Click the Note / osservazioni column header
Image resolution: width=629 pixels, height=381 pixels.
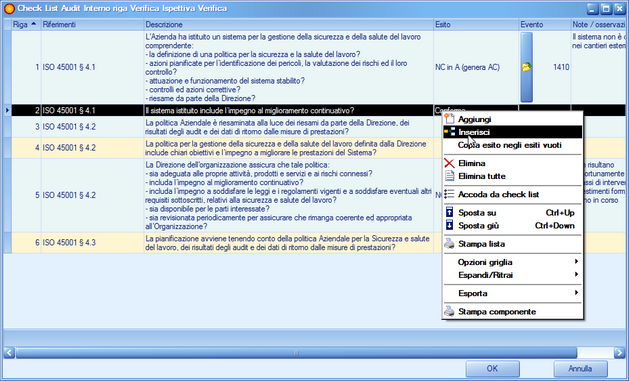pos(599,24)
